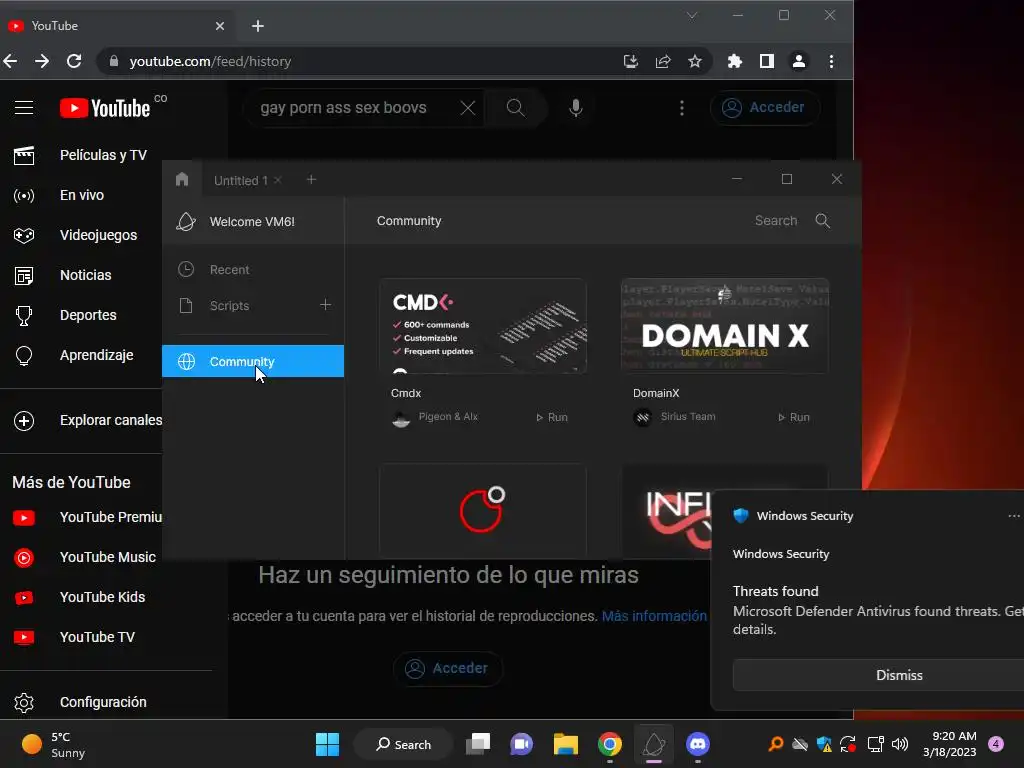Share this page via Chrome share icon
The image size is (1024, 768).
(663, 61)
